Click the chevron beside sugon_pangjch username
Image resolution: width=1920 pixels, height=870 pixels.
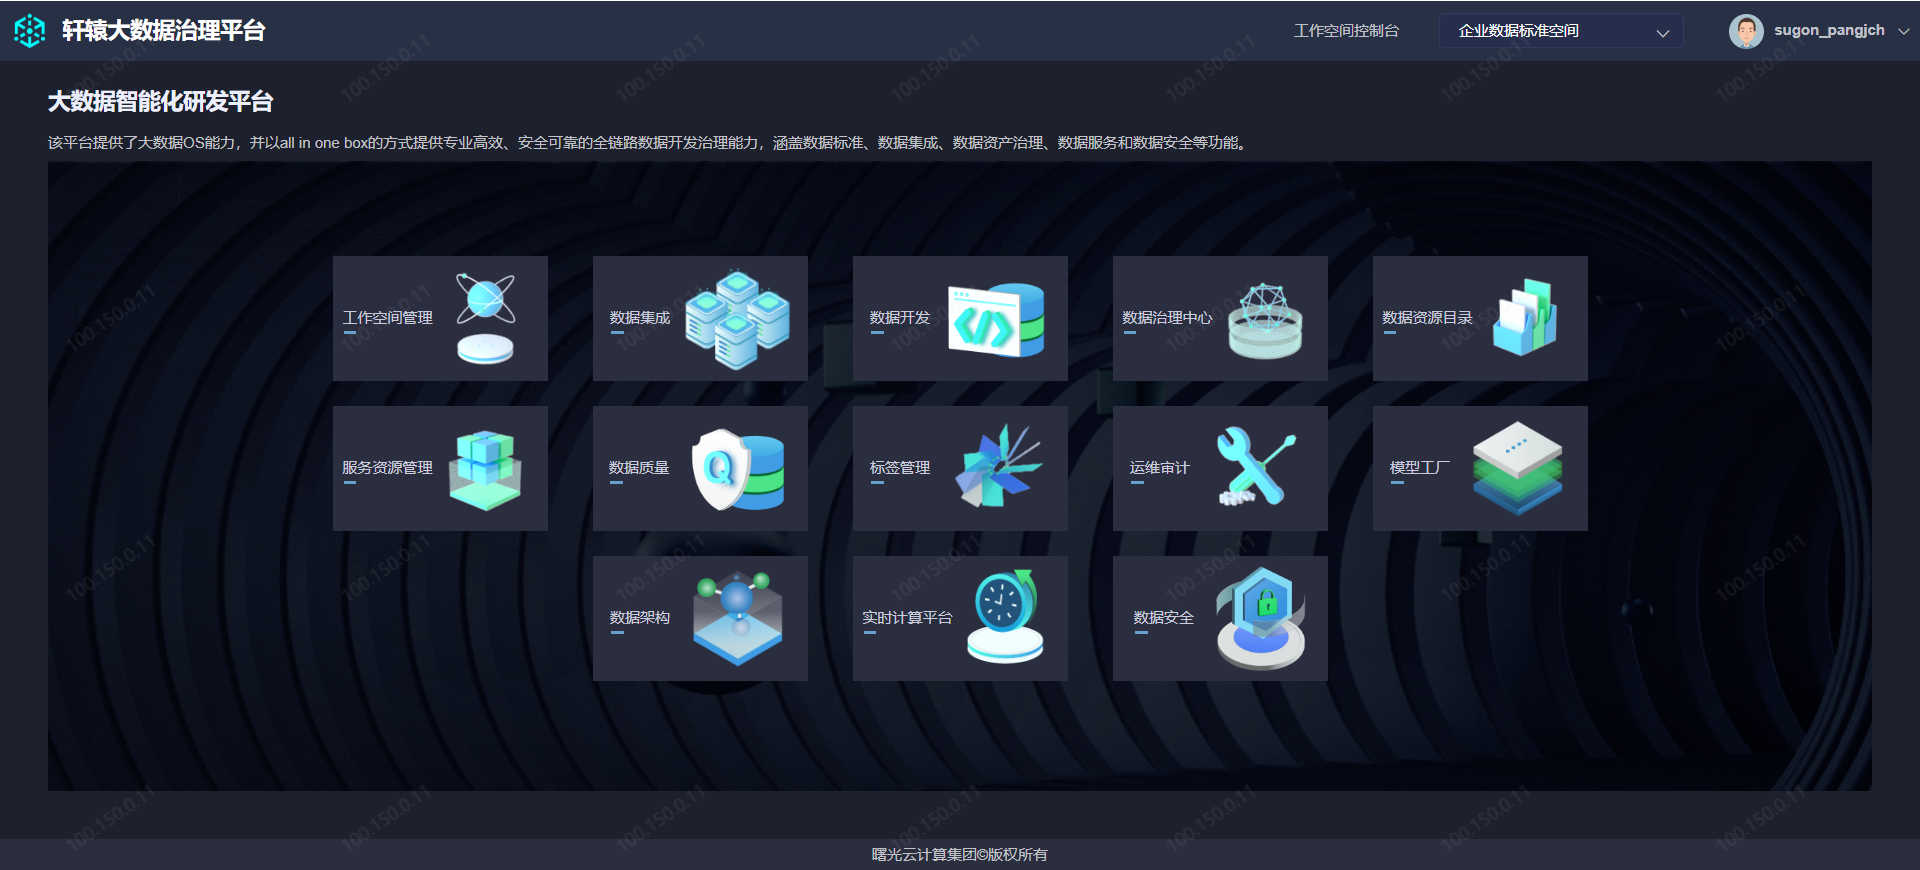point(1904,31)
